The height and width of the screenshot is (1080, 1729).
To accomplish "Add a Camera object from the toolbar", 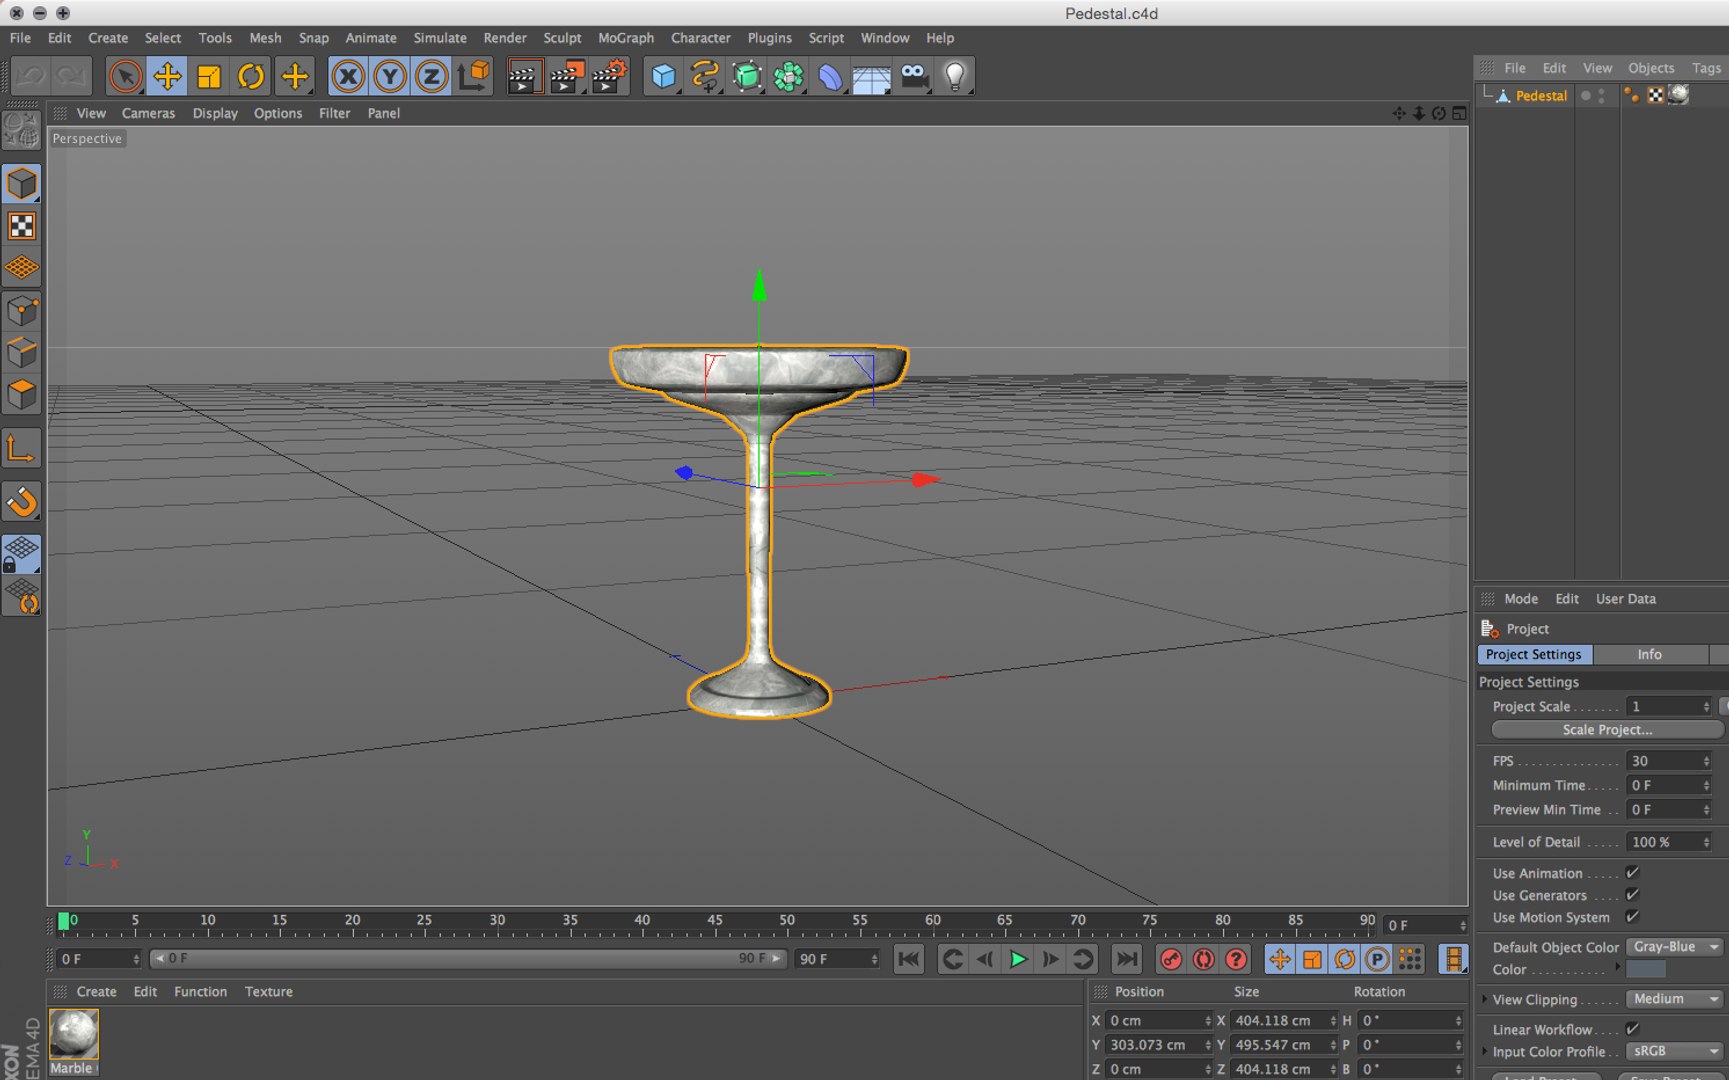I will click(914, 76).
